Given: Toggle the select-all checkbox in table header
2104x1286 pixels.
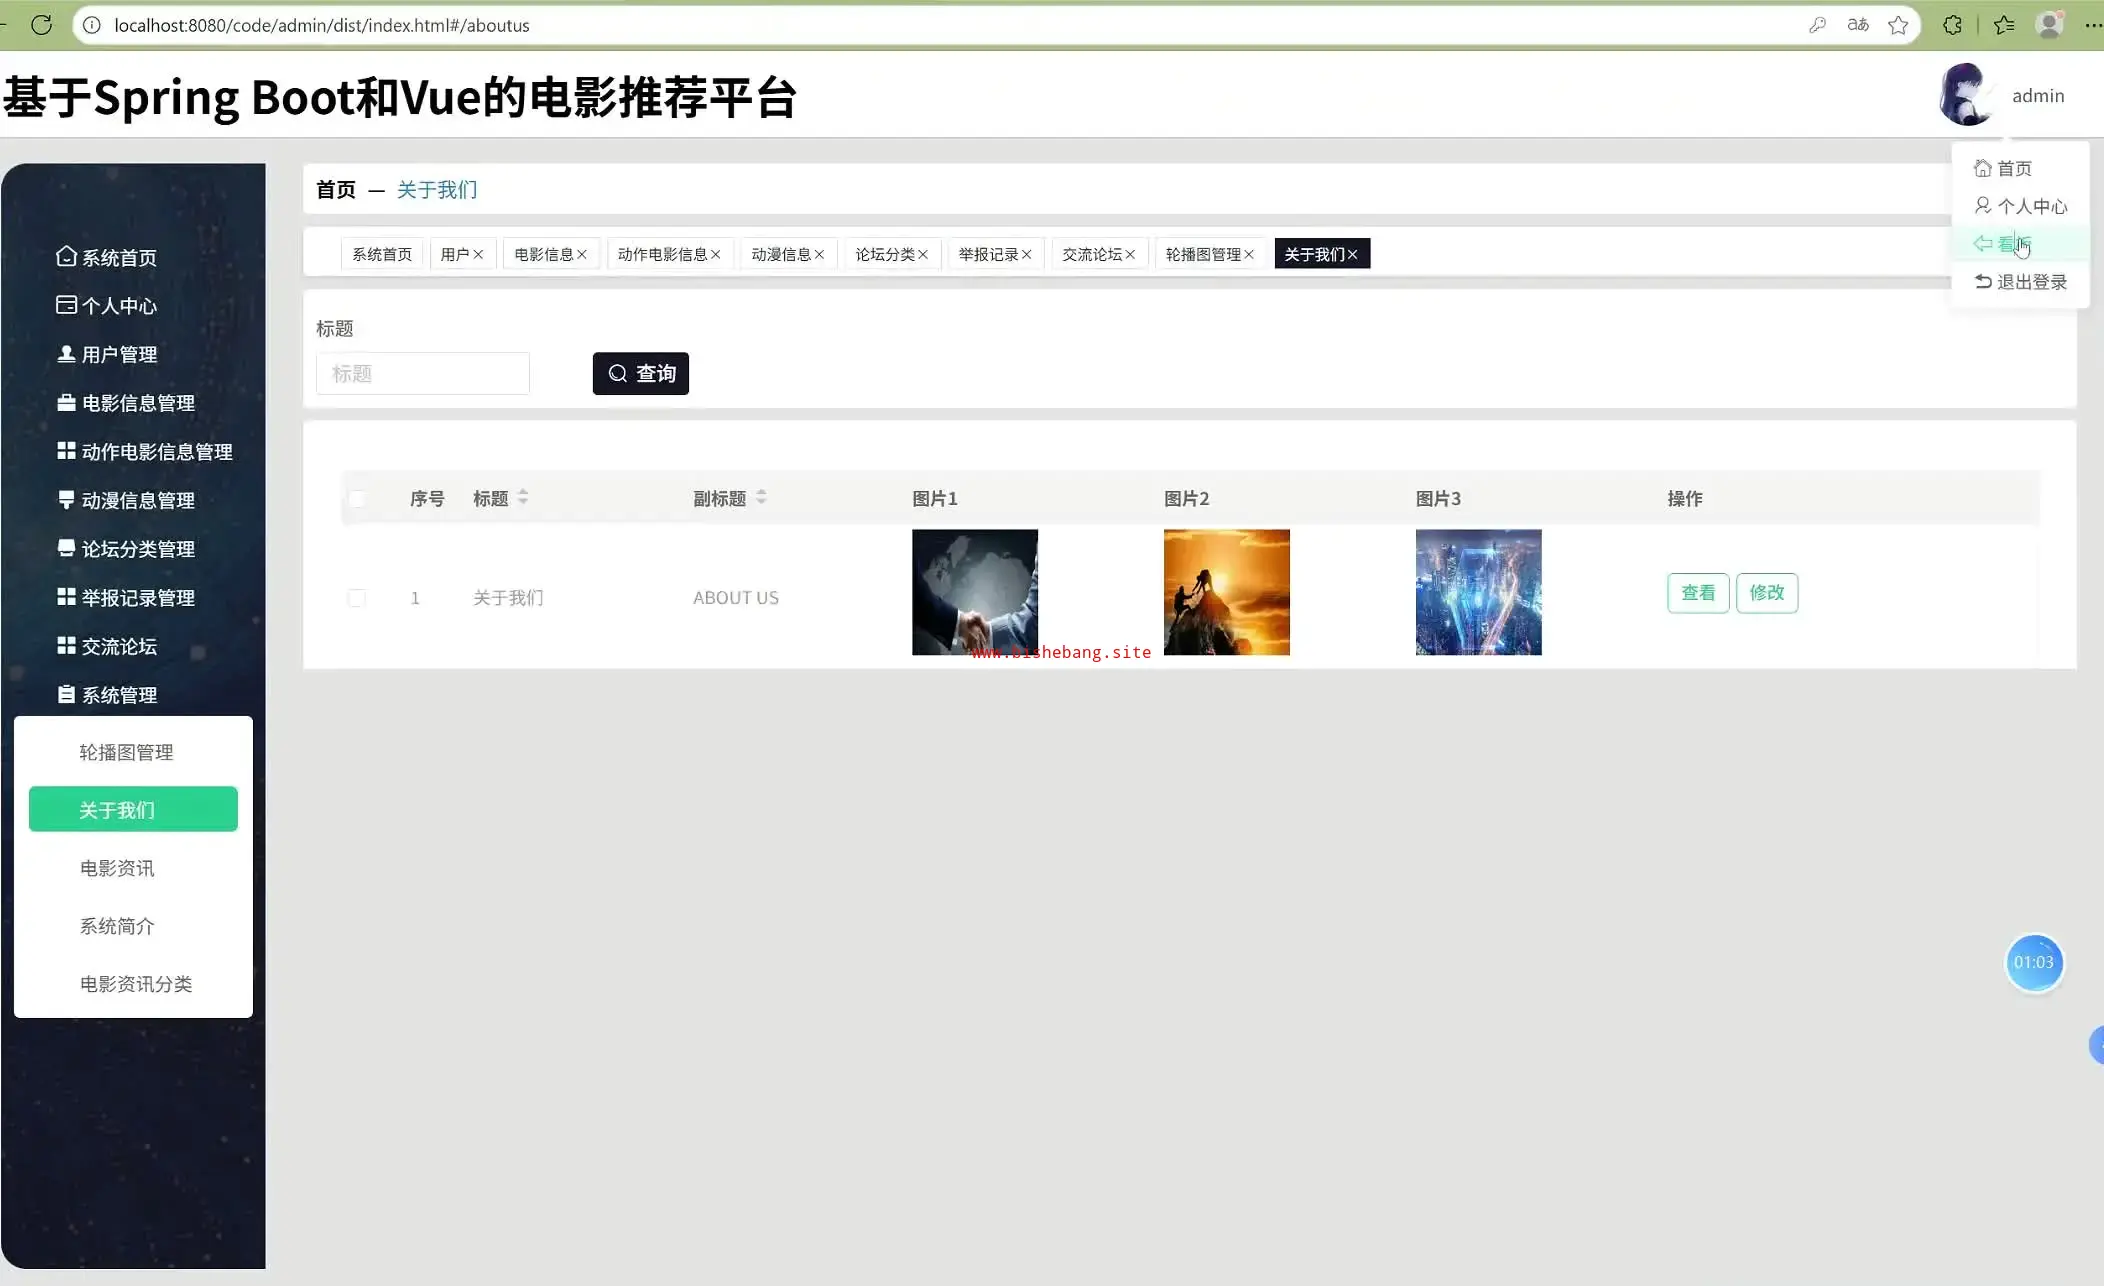Looking at the screenshot, I should coord(357,498).
